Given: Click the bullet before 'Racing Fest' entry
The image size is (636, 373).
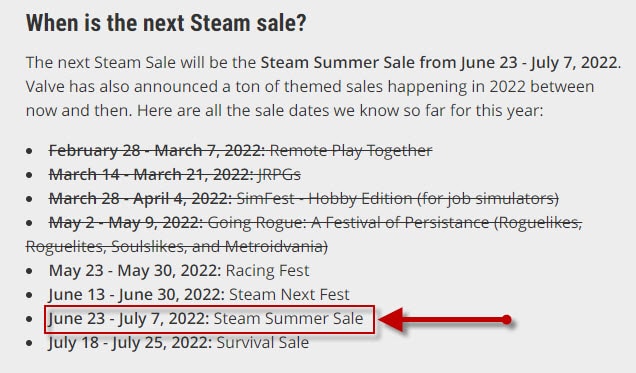Looking at the screenshot, I should (29, 271).
